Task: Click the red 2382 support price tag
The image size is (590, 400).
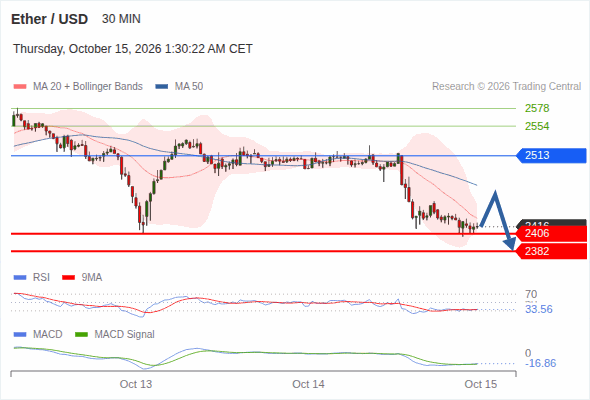Action: (551, 251)
